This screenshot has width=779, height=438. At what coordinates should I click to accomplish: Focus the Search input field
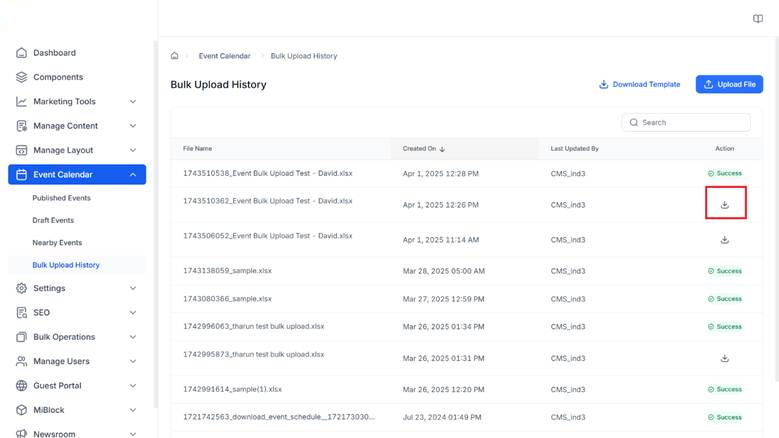[686, 122]
